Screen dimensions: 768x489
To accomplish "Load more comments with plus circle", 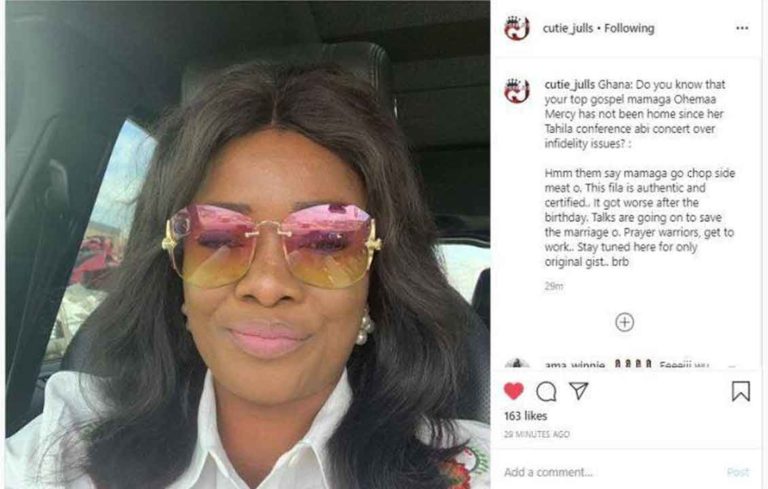I will 624,322.
